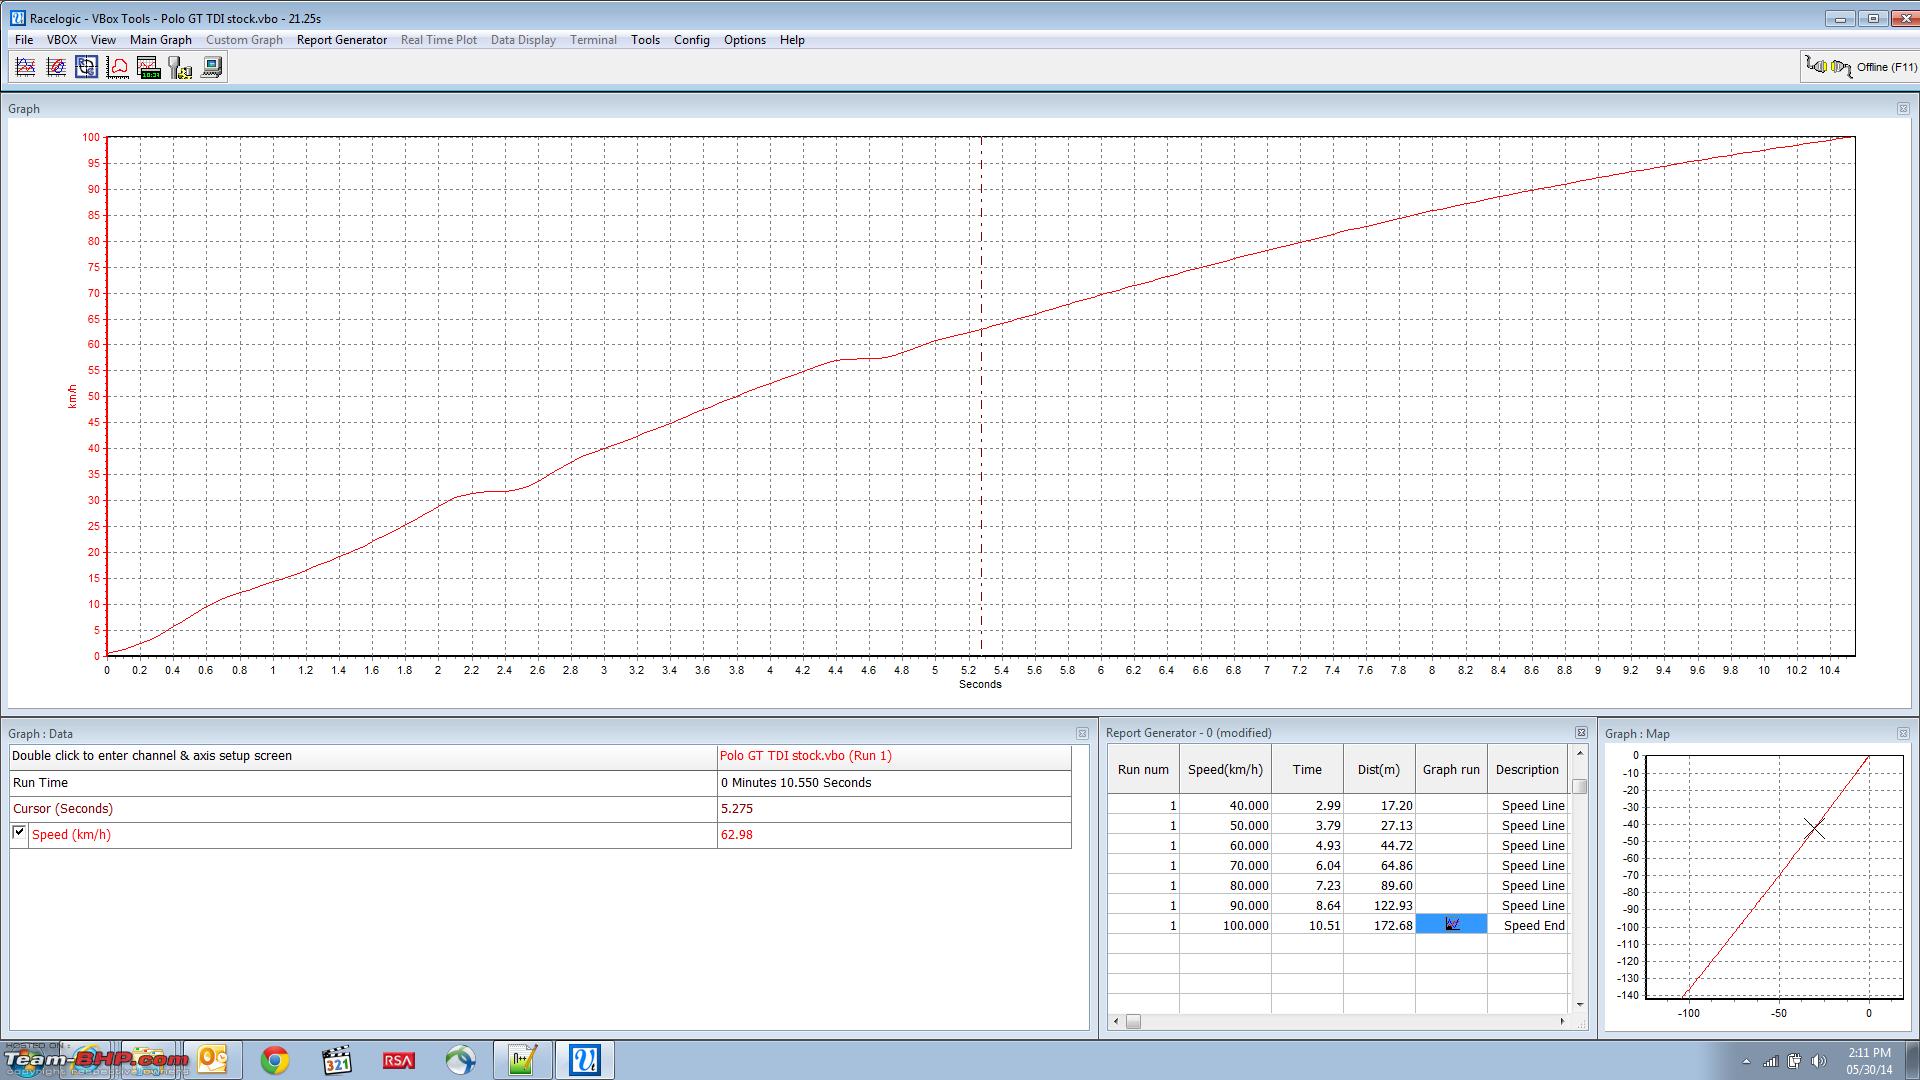Viewport: 1920px width, 1080px height.
Task: Open Notepad++ from the taskbar
Action: tap(523, 1060)
